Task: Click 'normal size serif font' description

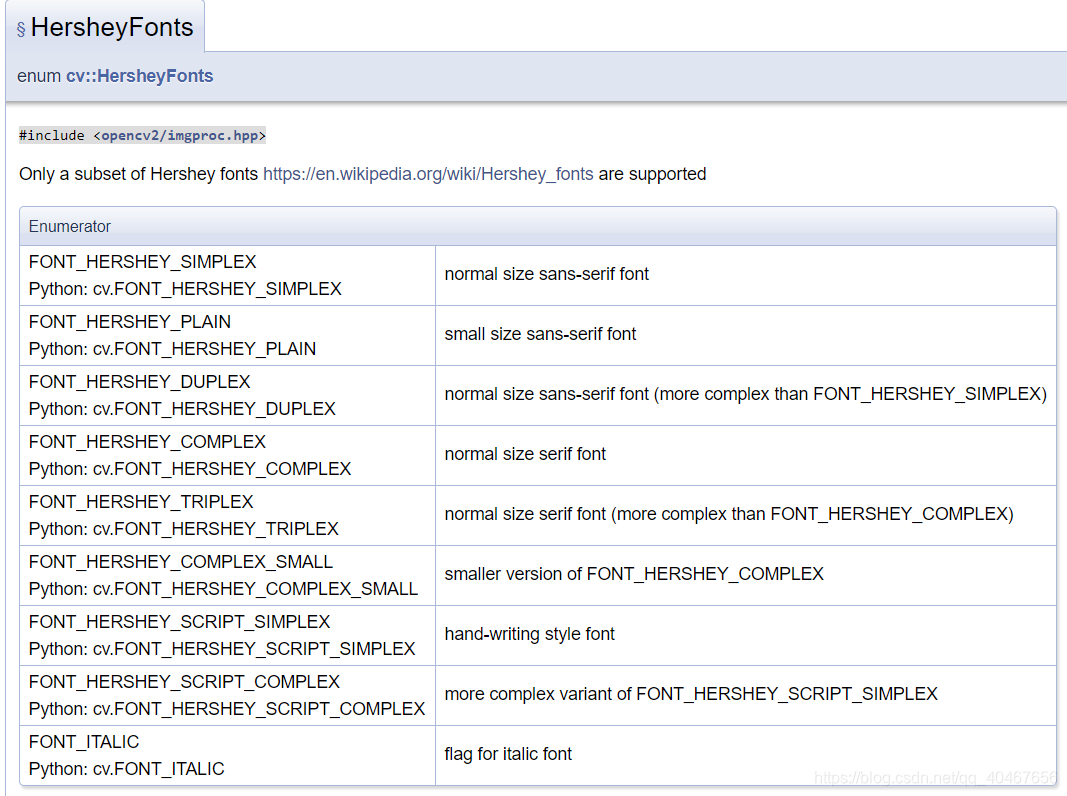Action: coord(525,454)
